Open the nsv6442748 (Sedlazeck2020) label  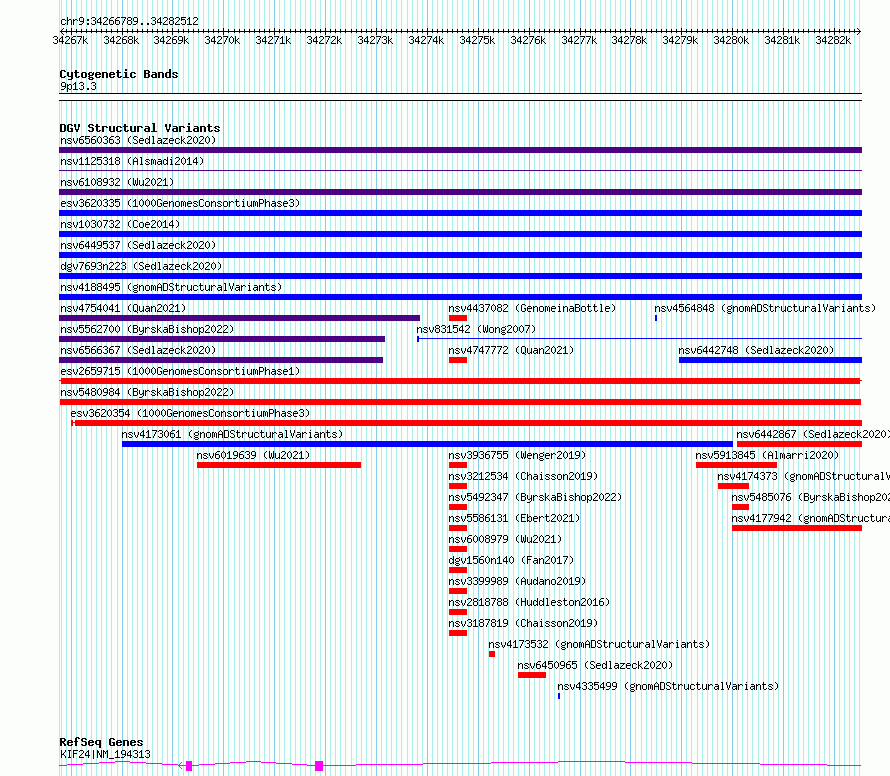[756, 350]
